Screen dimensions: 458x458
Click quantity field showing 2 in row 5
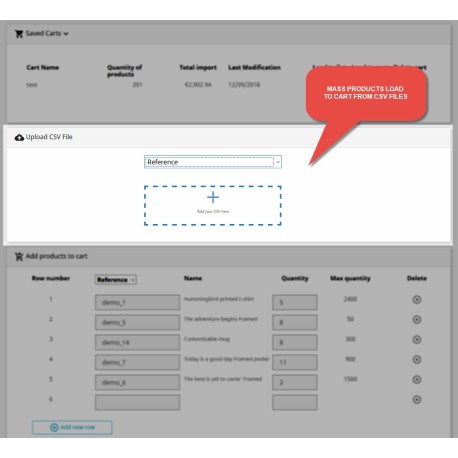click(295, 382)
